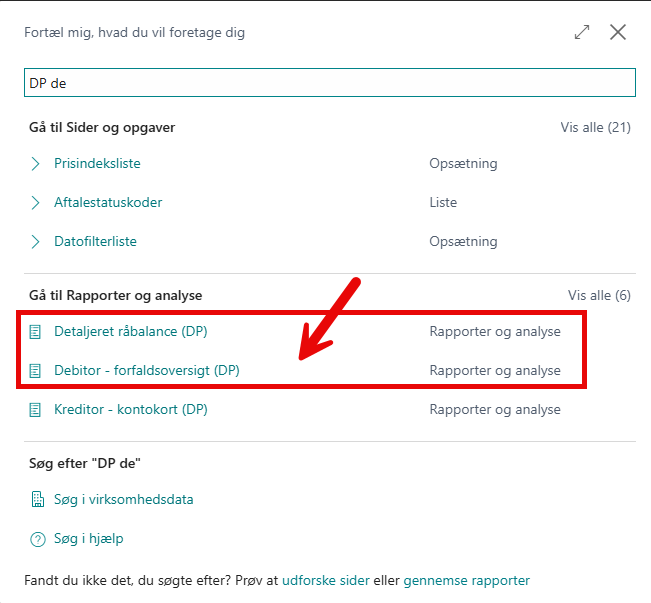The height and width of the screenshot is (603, 651).
Task: Show all 21 pages and tasks results
Action: (595, 127)
